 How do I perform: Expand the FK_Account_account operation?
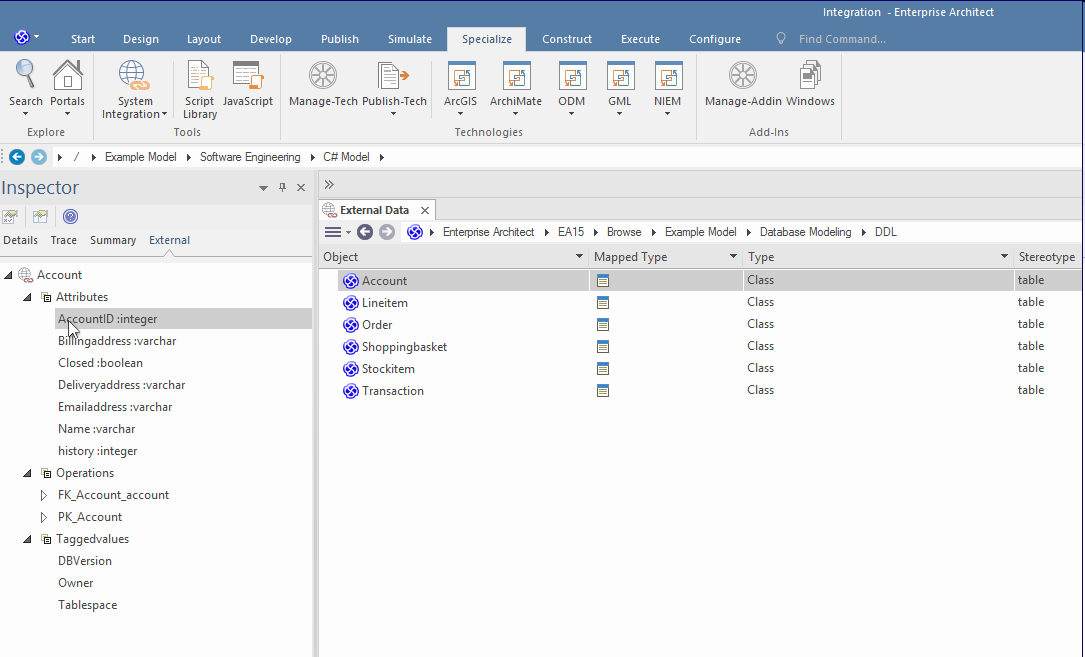coord(43,495)
